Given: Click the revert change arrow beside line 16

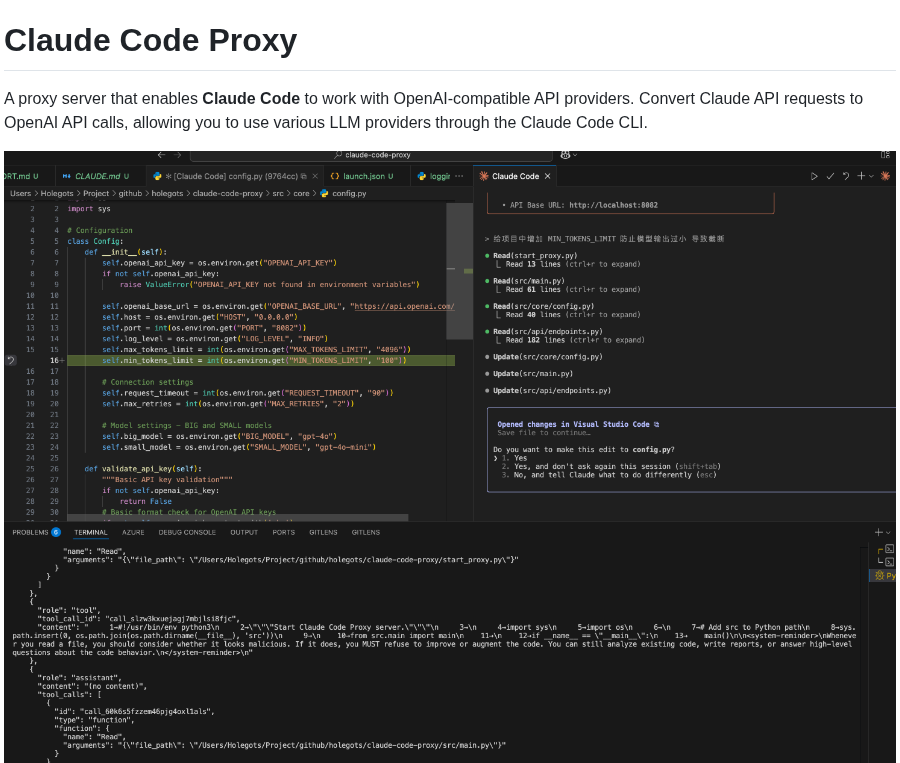Looking at the screenshot, I should point(10,361).
